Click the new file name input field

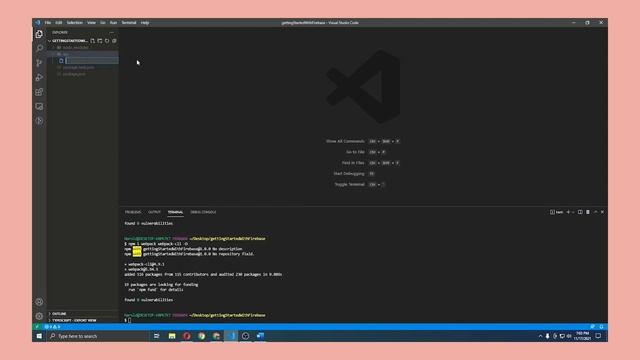pos(92,61)
